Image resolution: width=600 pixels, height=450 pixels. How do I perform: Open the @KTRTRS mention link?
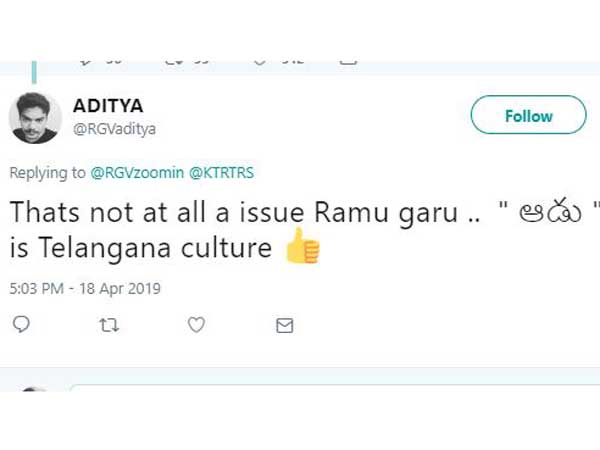point(221,173)
